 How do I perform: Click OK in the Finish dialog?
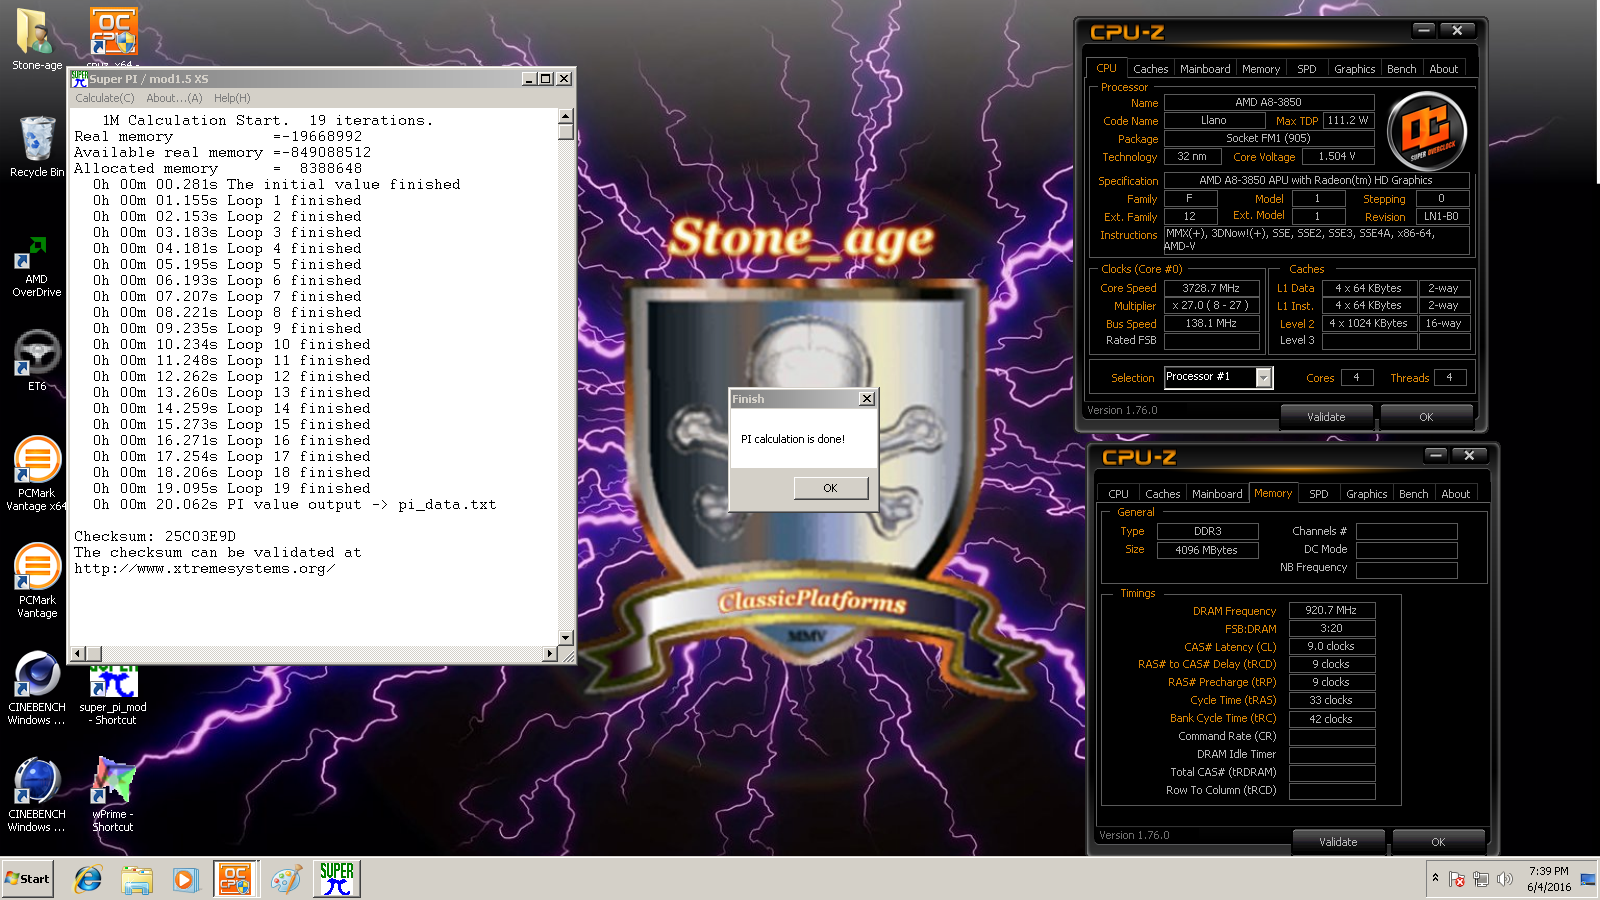point(830,488)
